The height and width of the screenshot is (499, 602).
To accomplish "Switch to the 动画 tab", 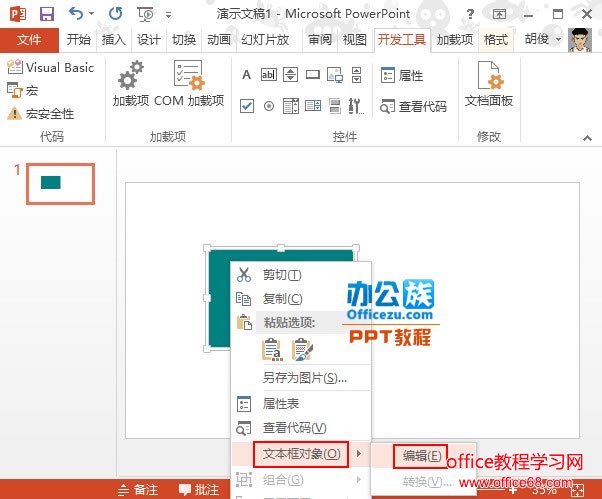I will 219,40.
